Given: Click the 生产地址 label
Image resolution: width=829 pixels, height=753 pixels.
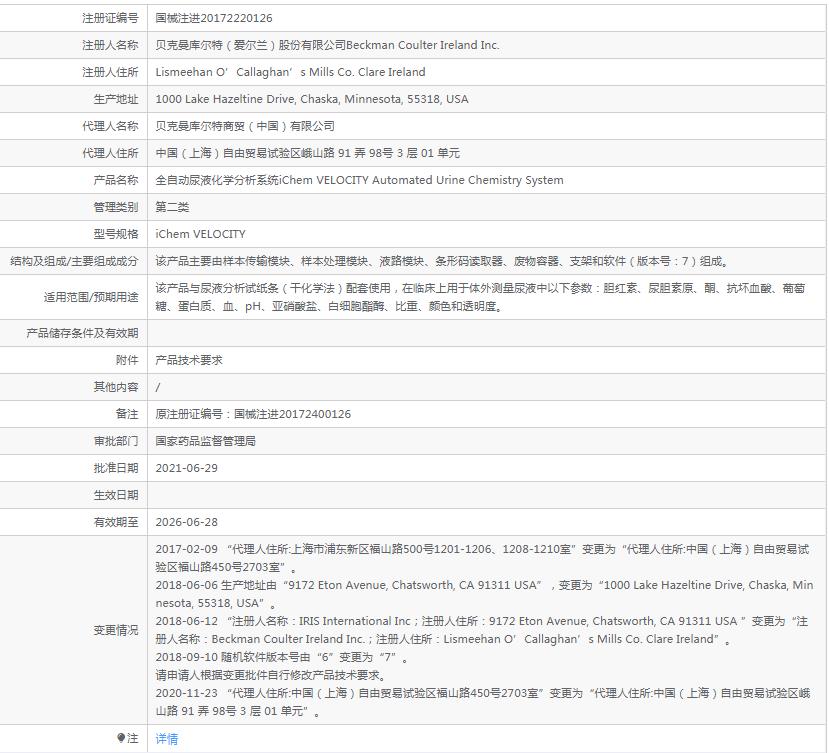Looking at the screenshot, I should coord(116,99).
